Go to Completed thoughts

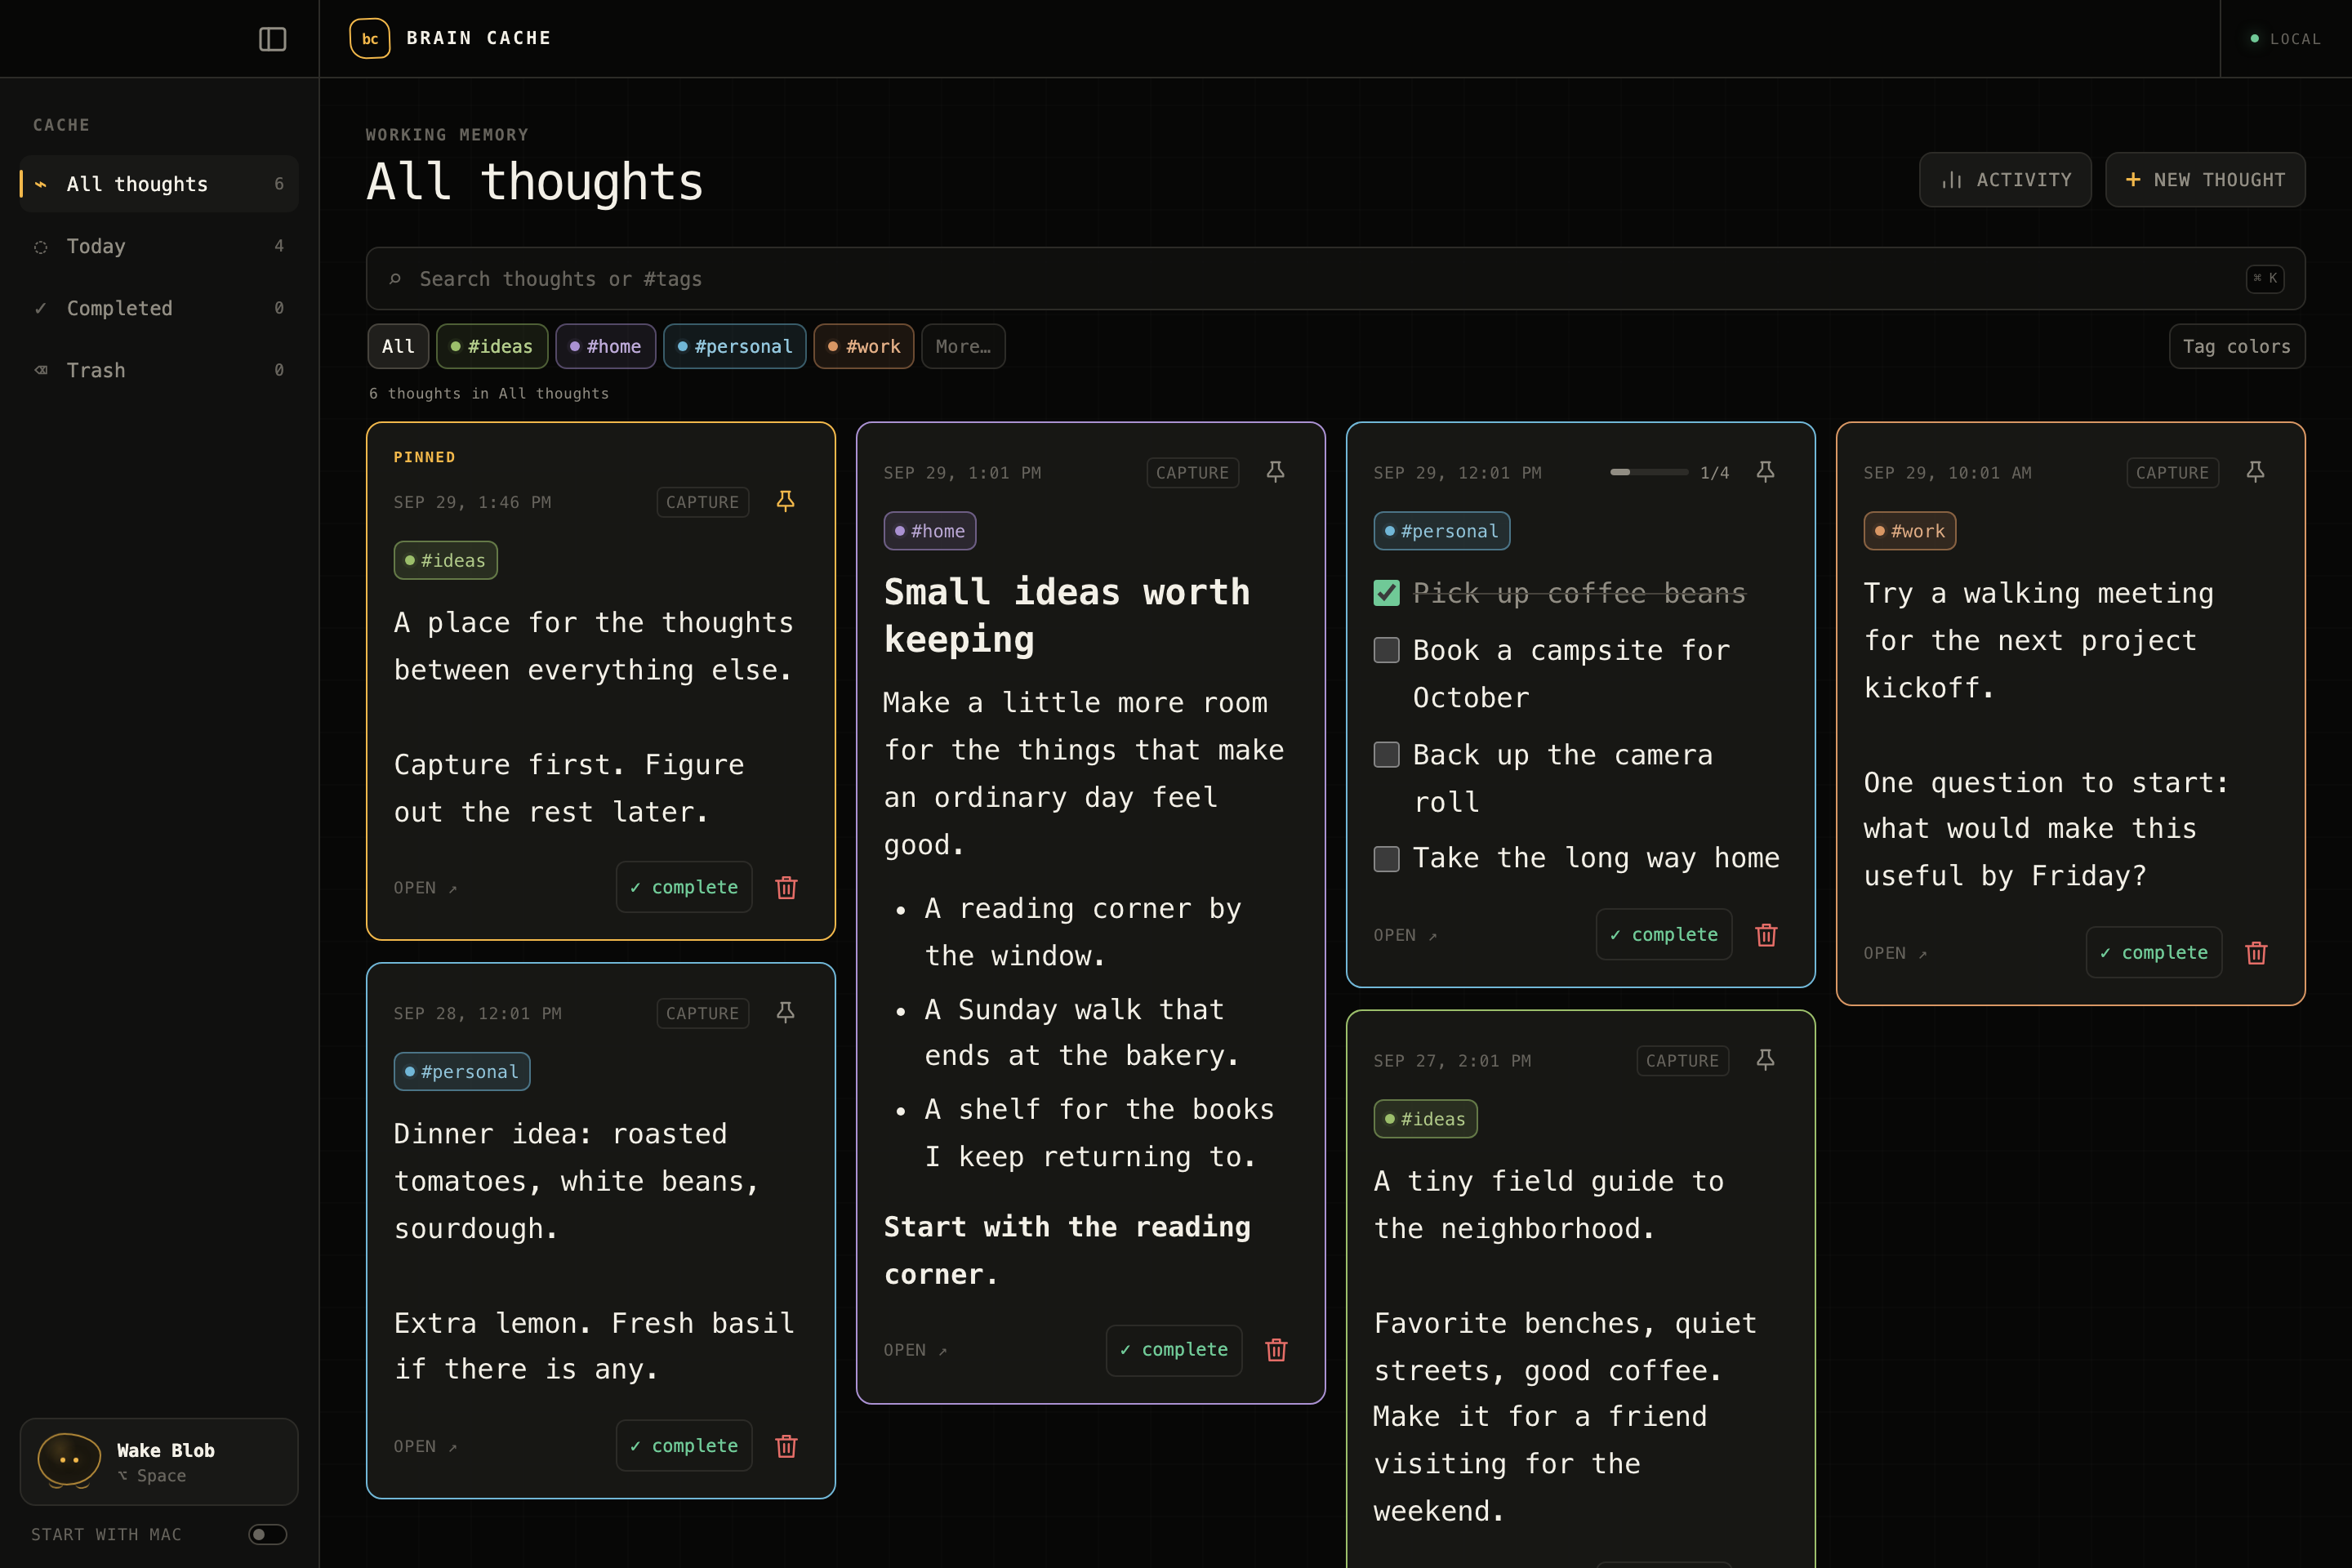(160, 308)
